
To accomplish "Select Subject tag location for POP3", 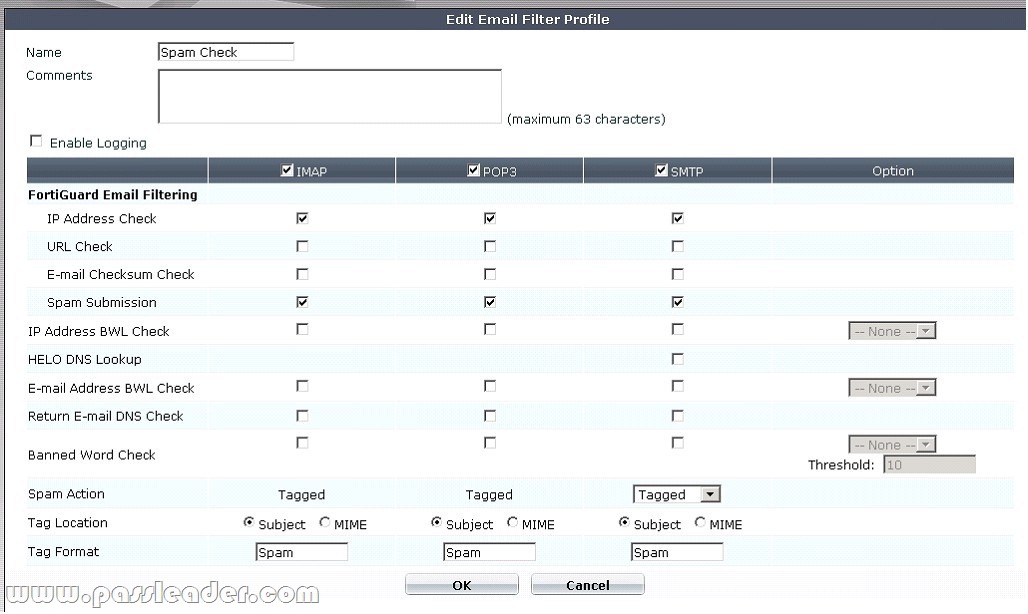I will click(436, 522).
